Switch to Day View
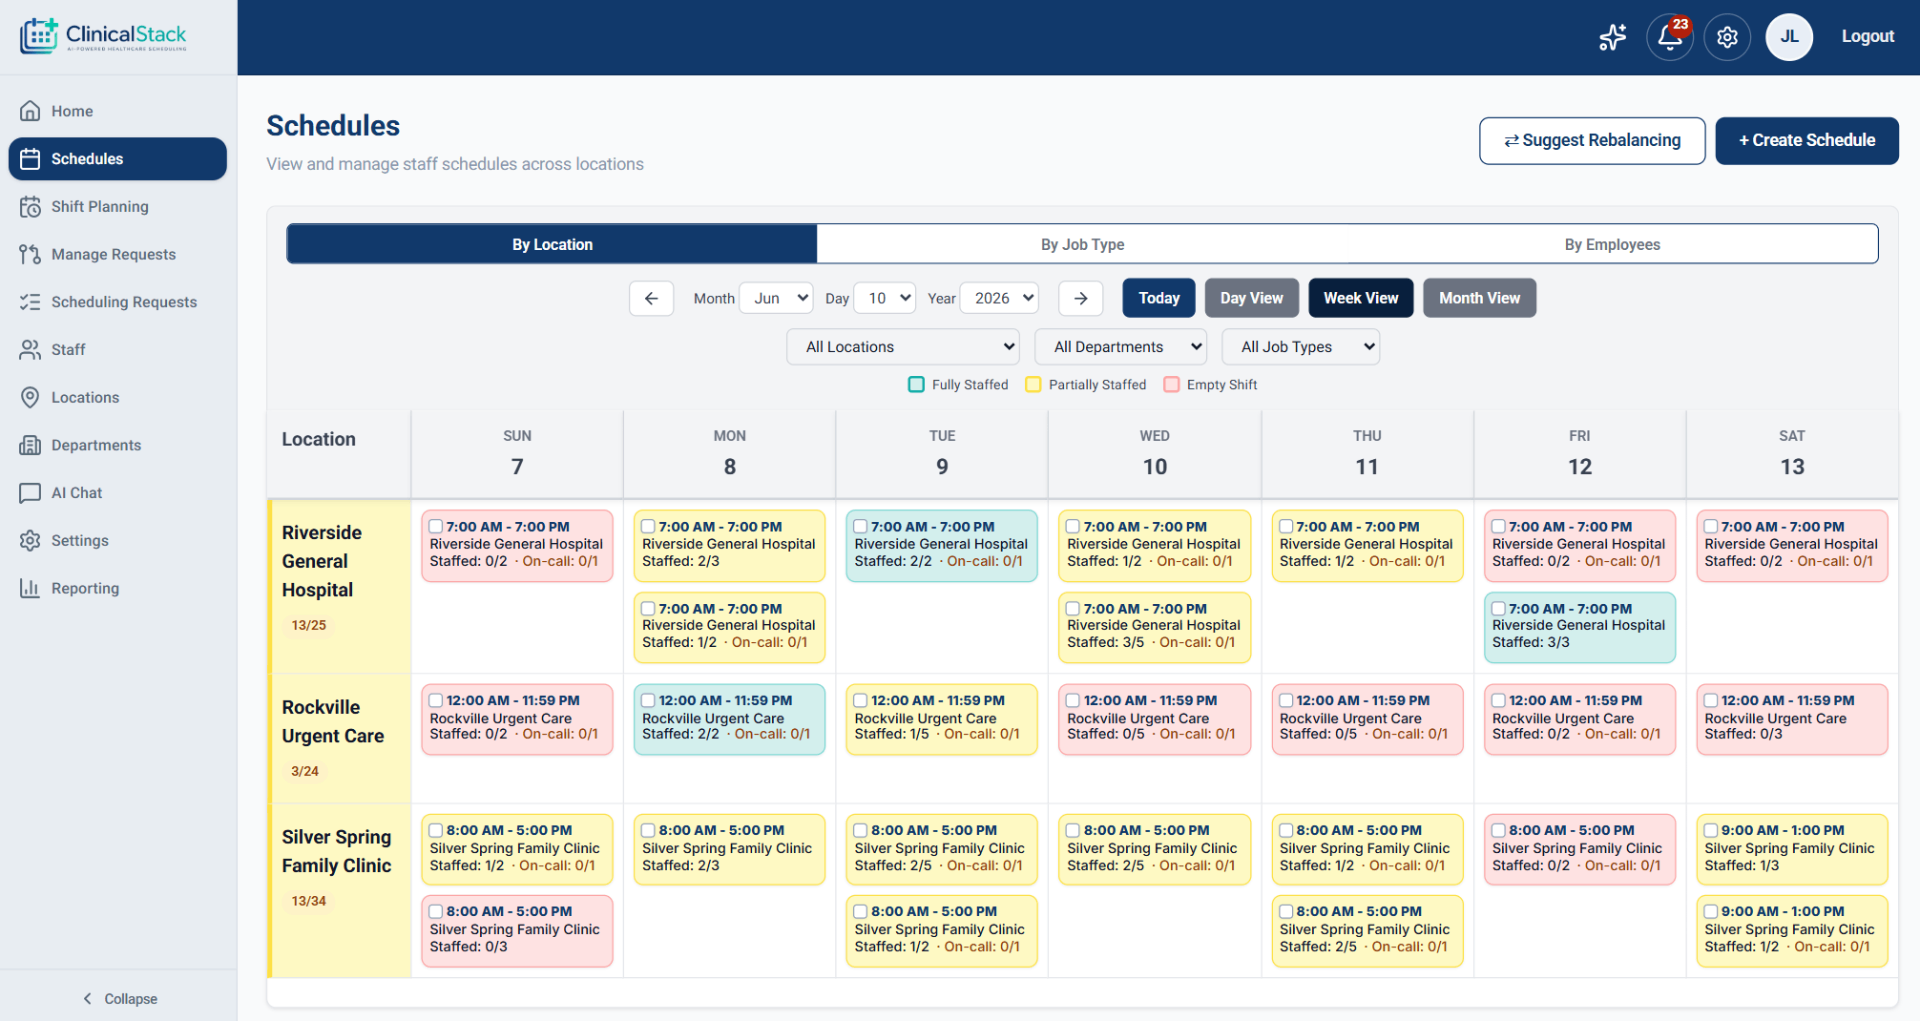Image resolution: width=1920 pixels, height=1021 pixels. (1251, 298)
